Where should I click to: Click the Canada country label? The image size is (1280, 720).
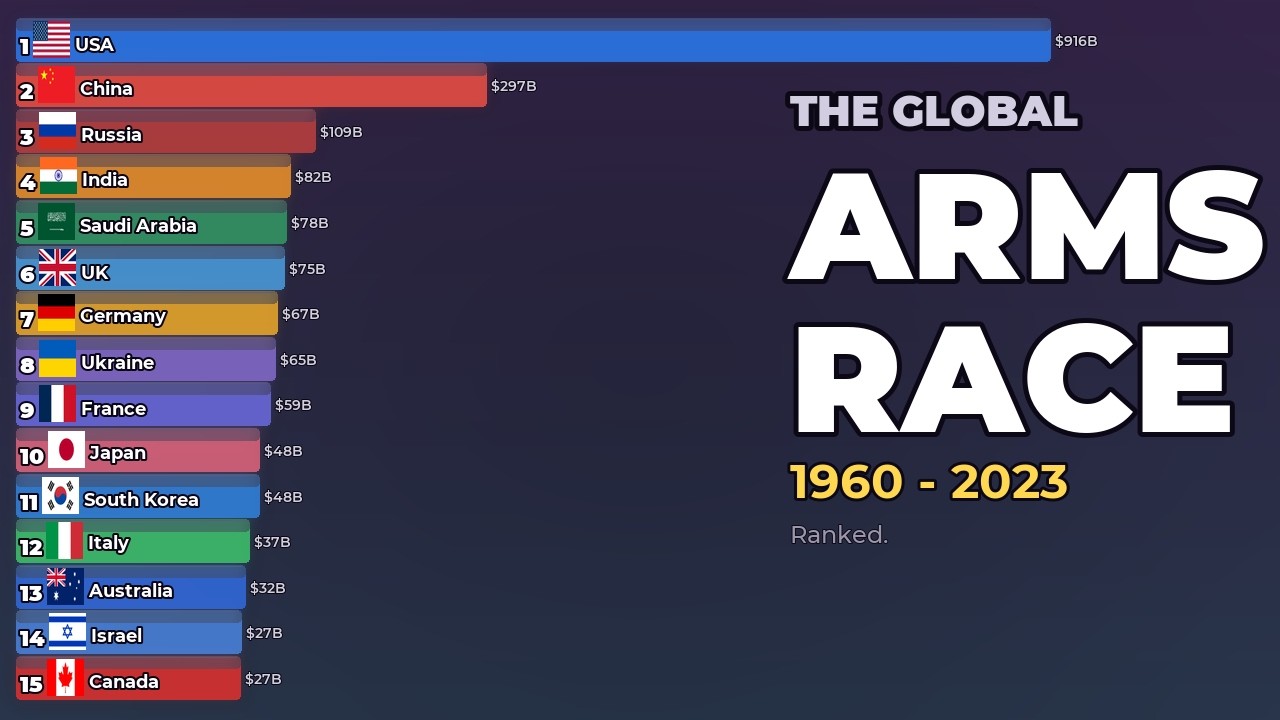click(124, 681)
